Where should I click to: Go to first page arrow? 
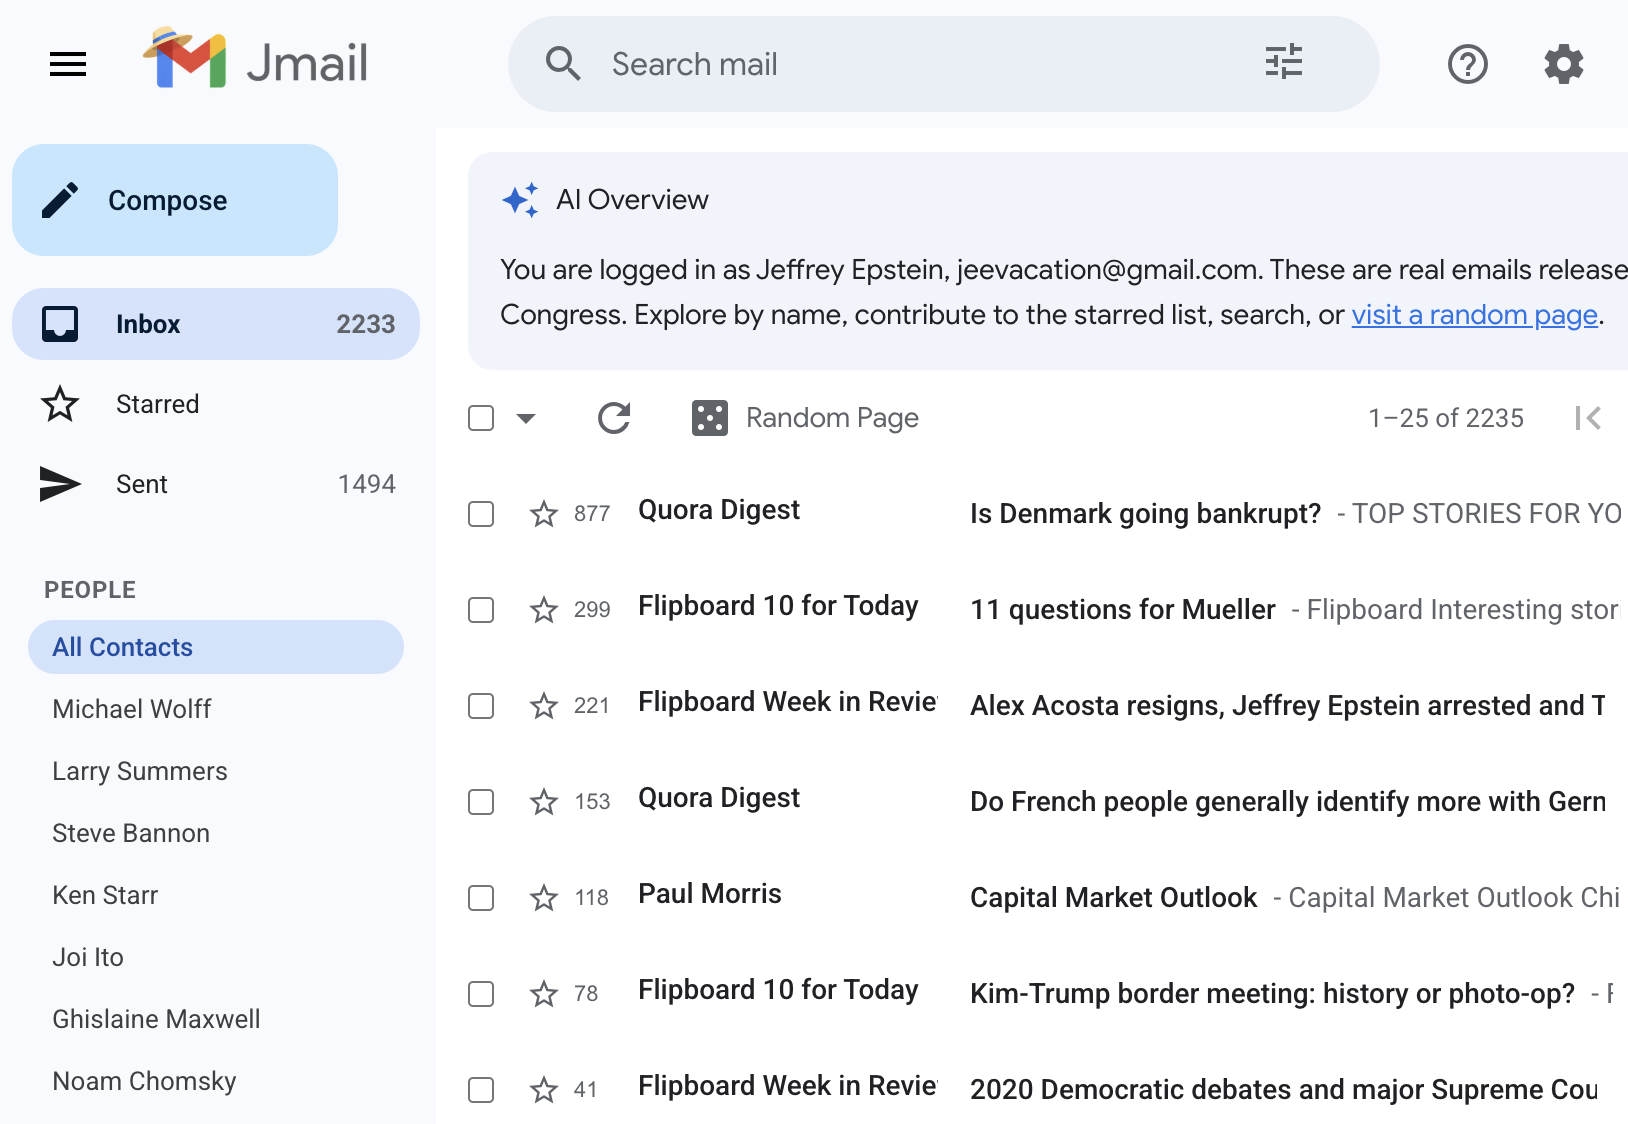[x=1588, y=418]
